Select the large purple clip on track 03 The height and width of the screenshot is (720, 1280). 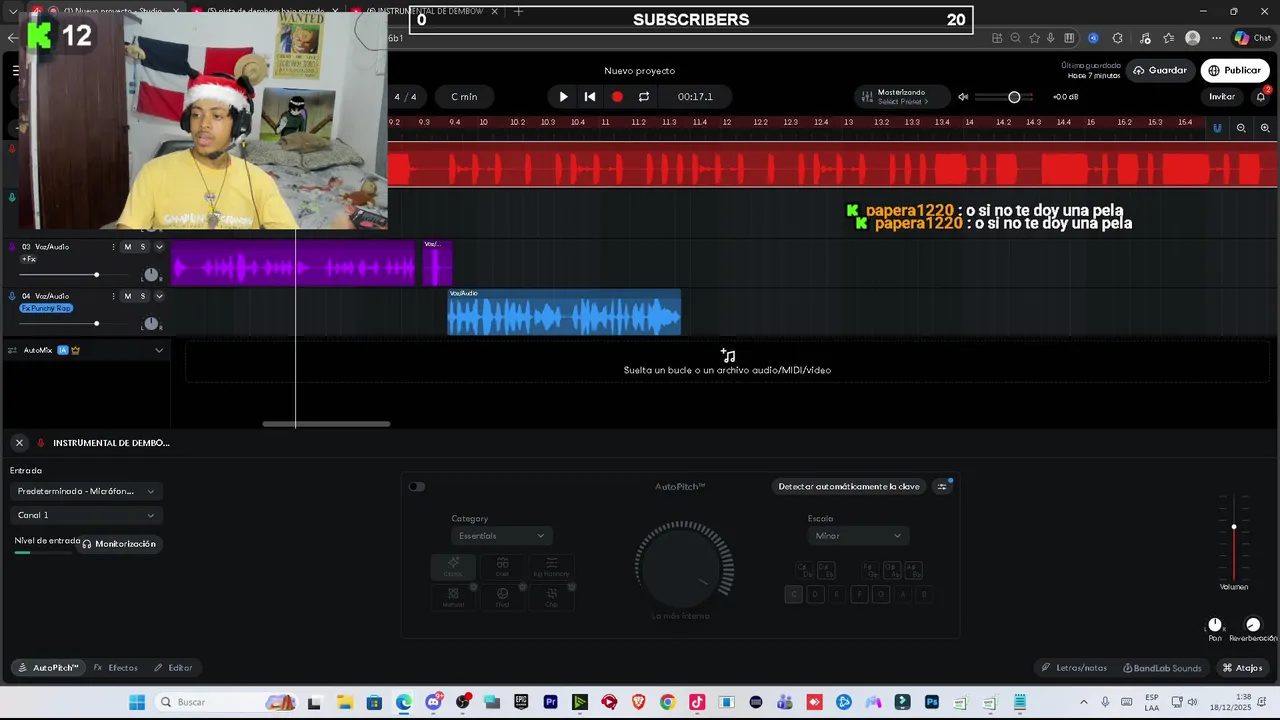point(293,263)
